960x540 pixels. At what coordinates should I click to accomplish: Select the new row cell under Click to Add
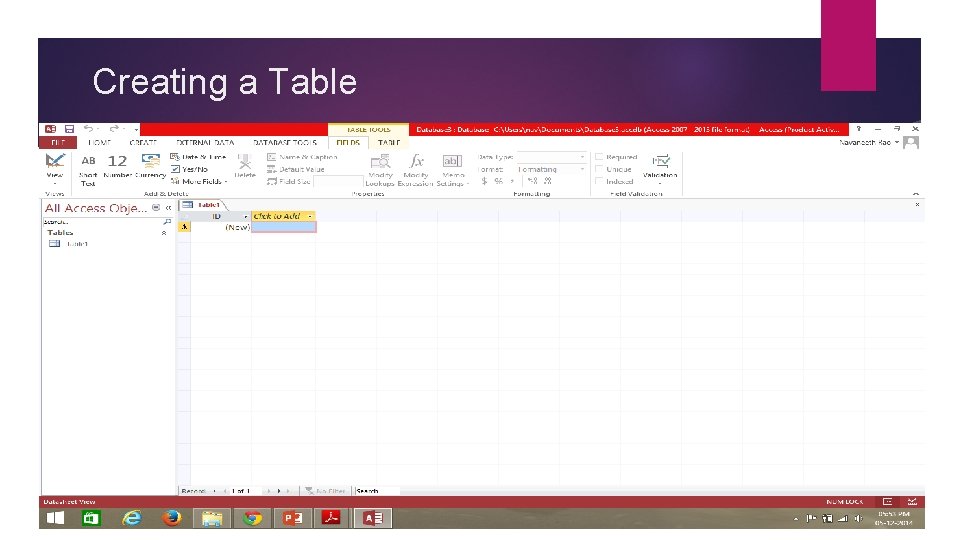pyautogui.click(x=283, y=227)
